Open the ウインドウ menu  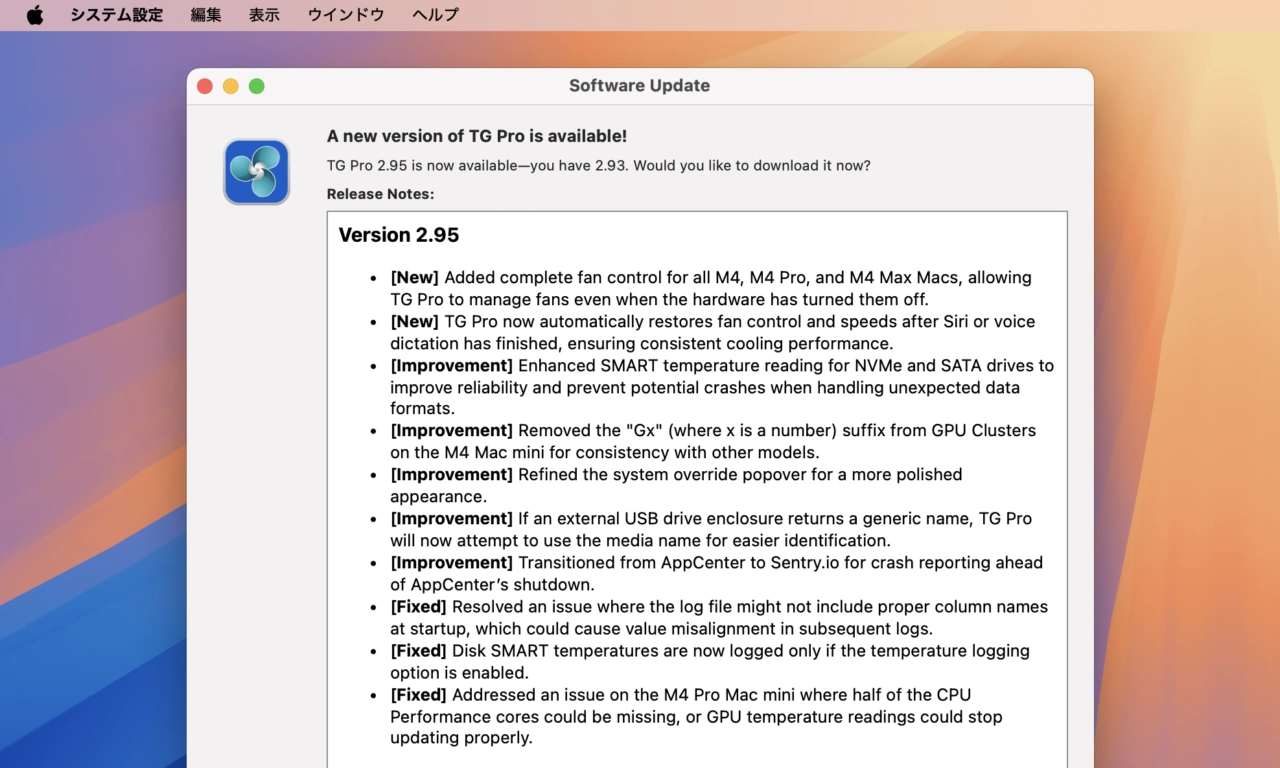(x=346, y=15)
